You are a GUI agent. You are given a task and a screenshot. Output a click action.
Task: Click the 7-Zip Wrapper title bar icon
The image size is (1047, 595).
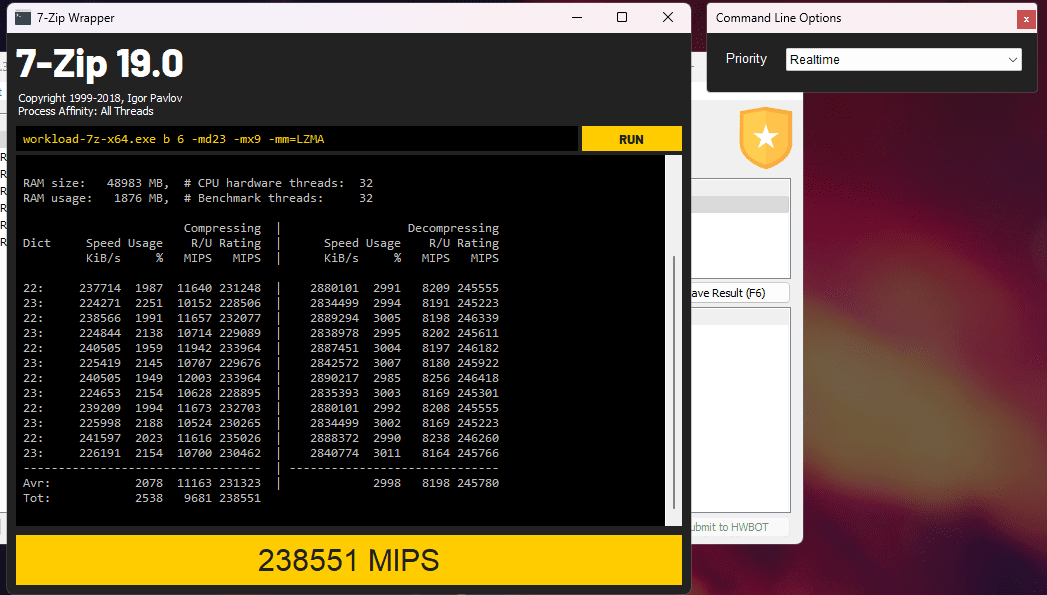point(23,18)
